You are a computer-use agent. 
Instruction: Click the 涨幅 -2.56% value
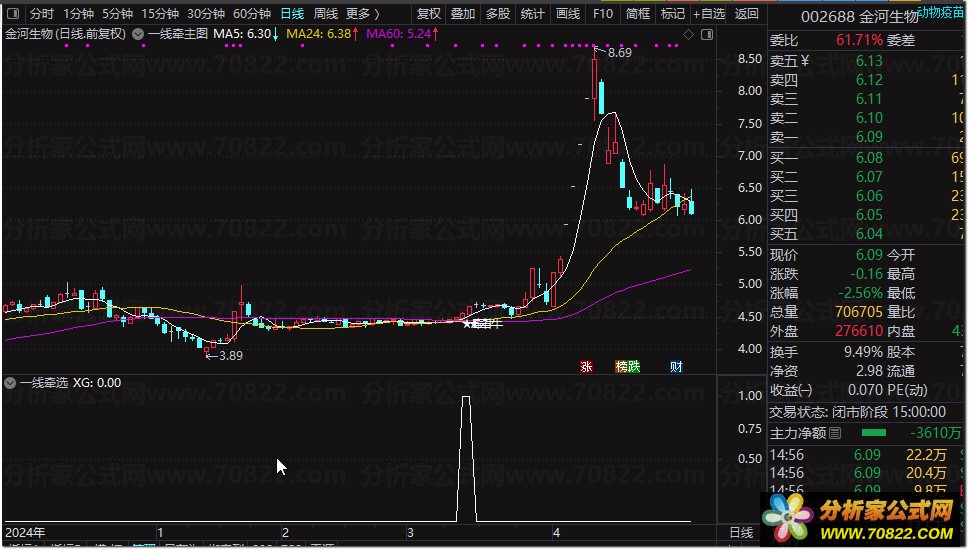pos(861,293)
